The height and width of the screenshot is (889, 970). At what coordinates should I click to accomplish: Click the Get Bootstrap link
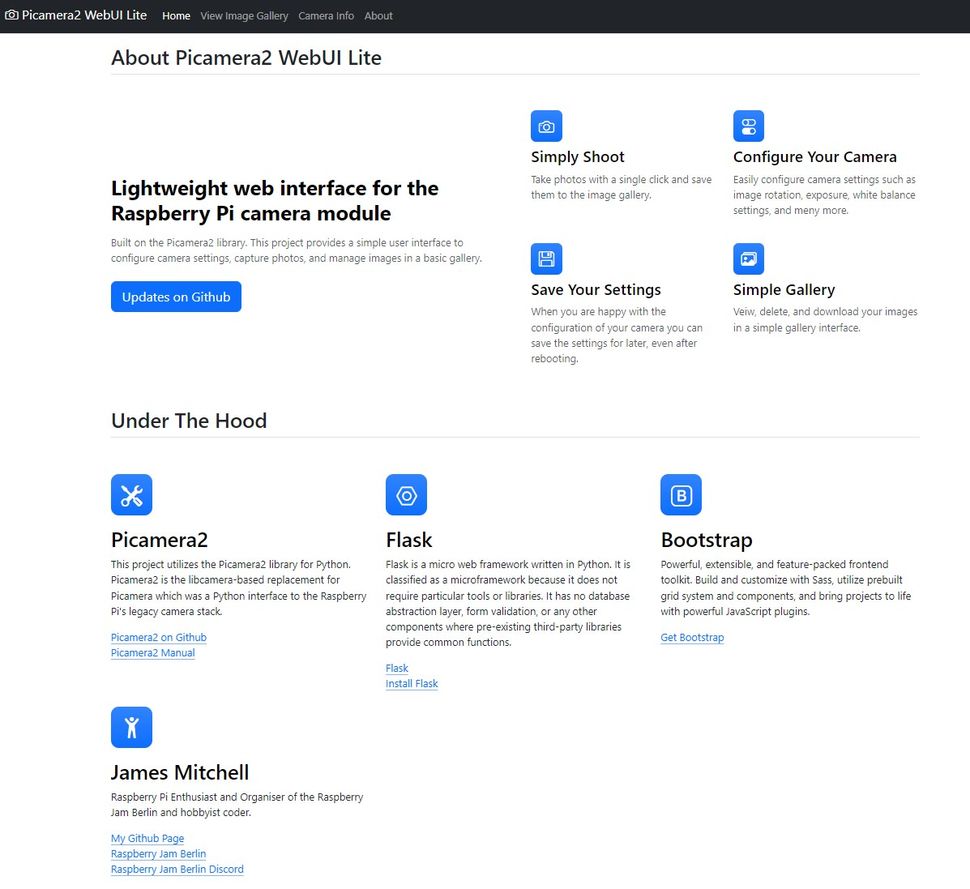[x=692, y=638]
